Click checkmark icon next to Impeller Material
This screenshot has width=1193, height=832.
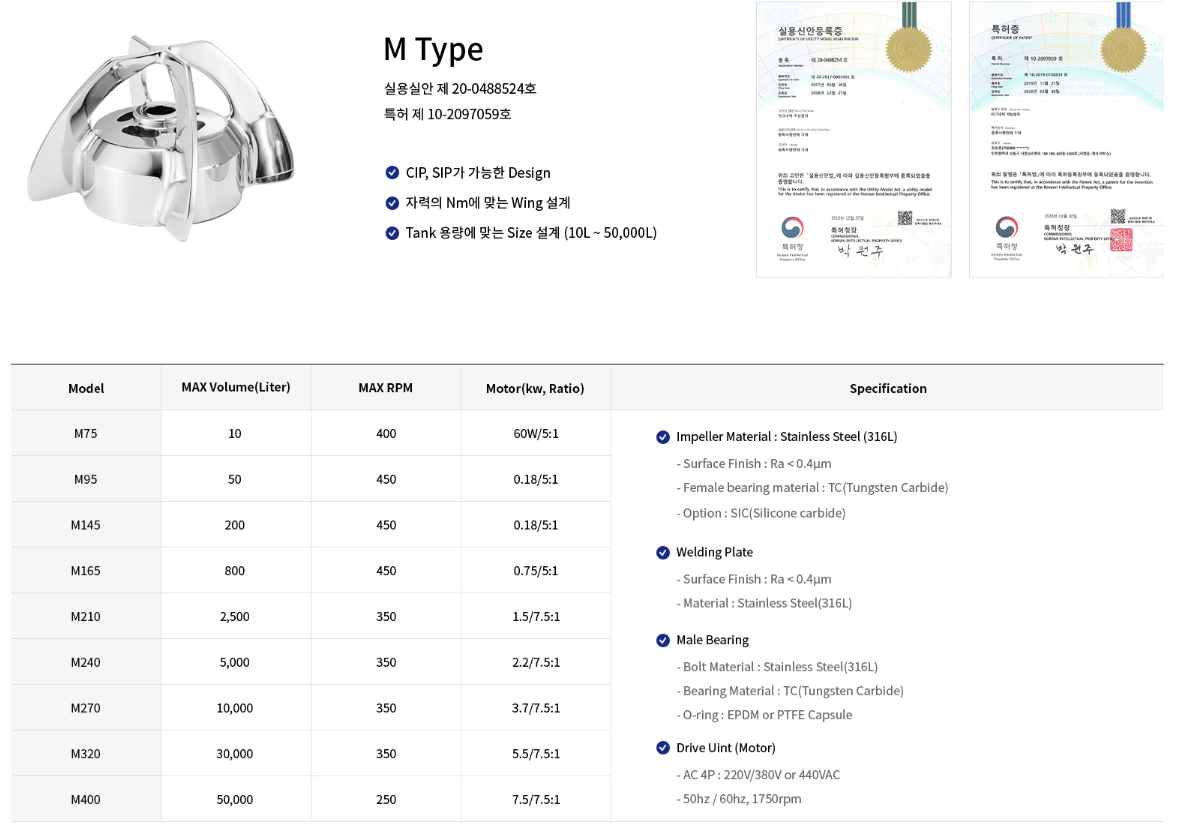663,437
